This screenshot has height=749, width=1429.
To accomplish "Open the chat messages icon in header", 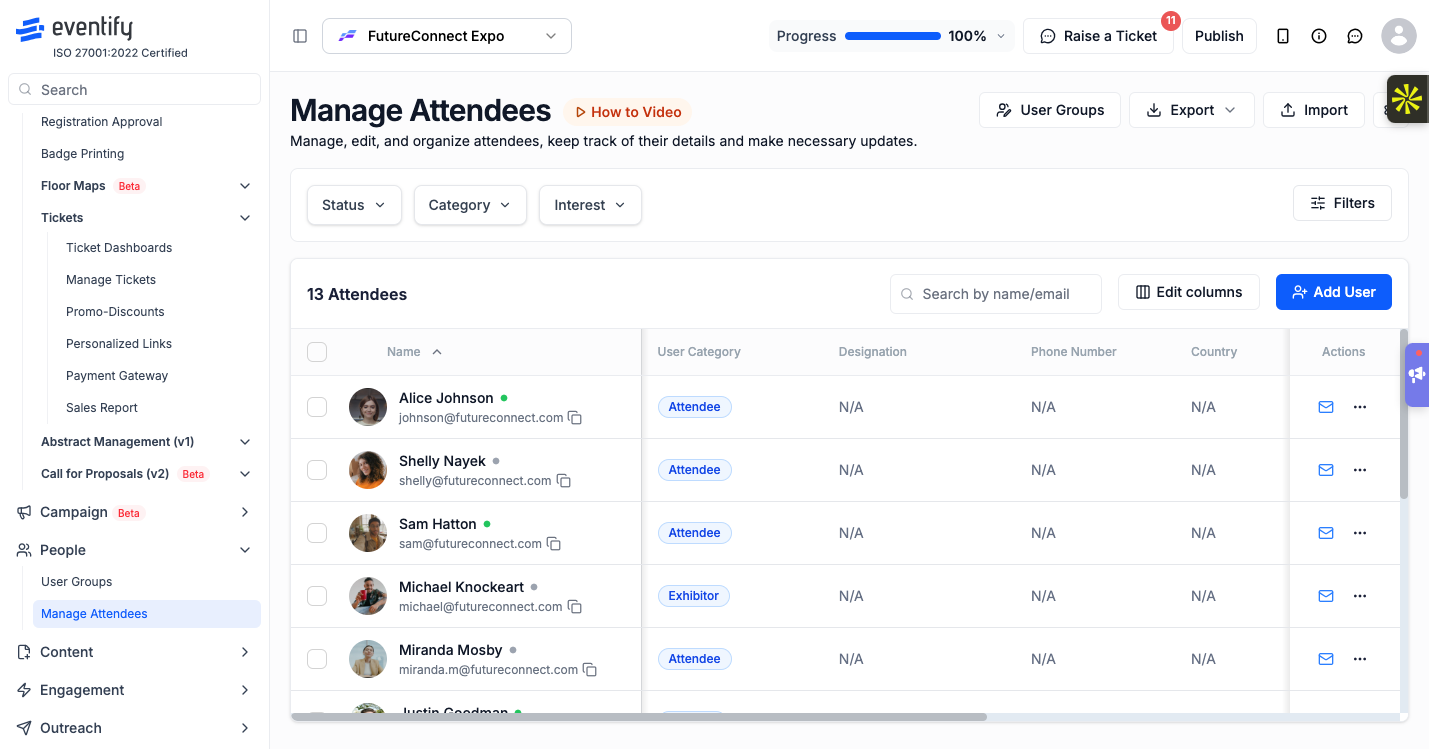I will [1355, 36].
